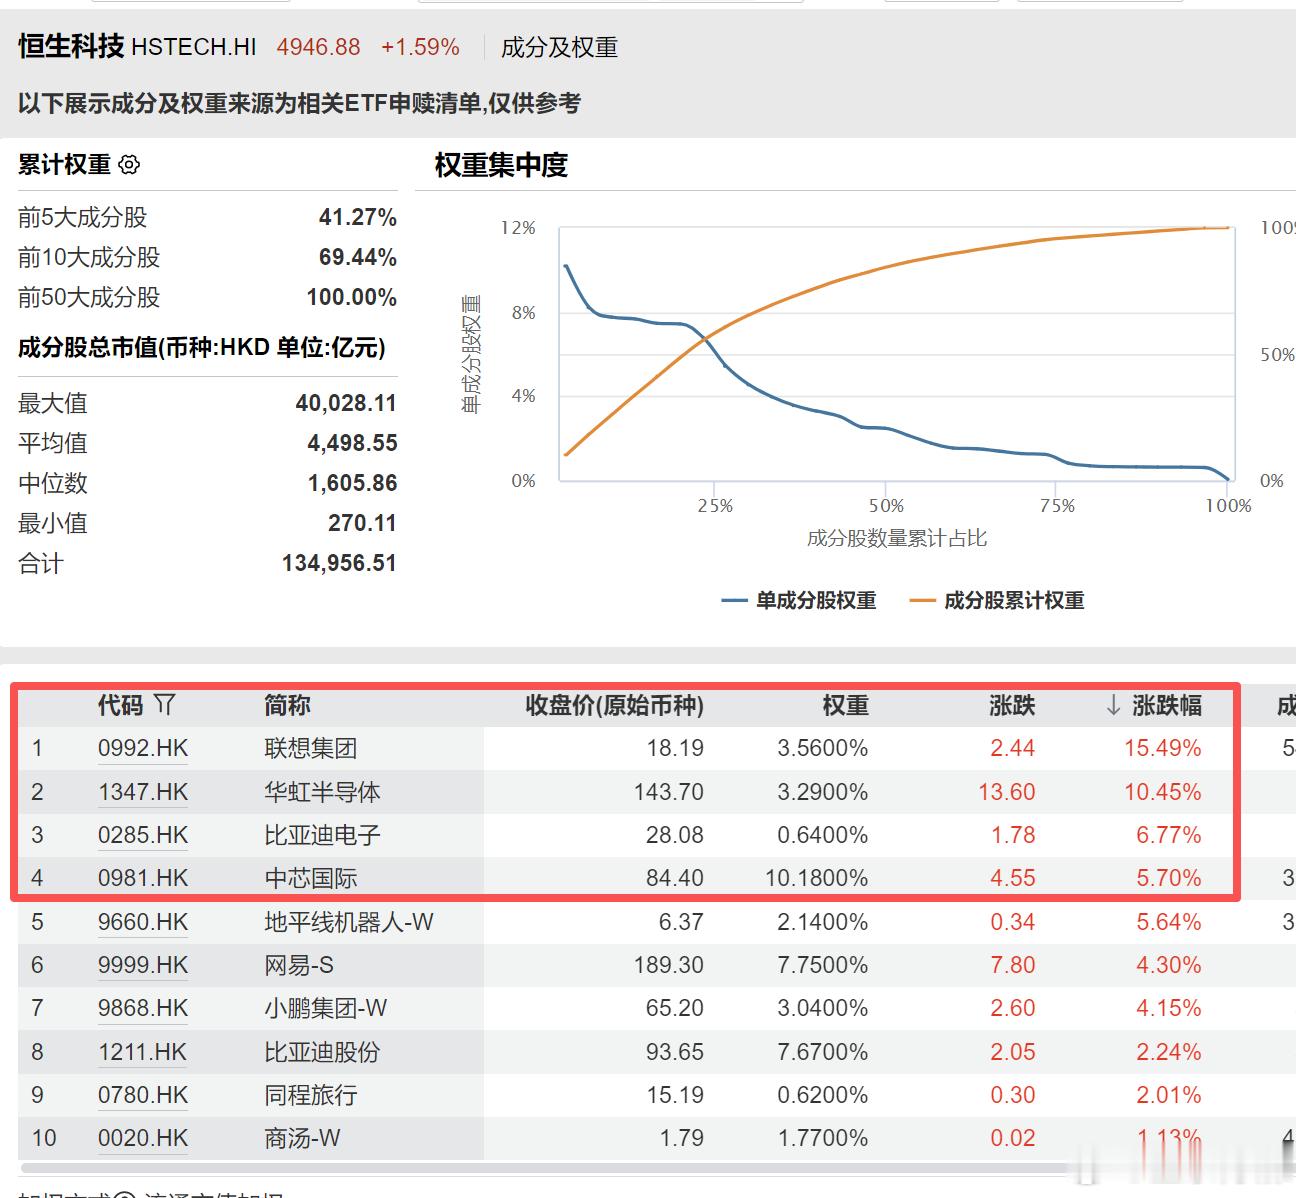Sort by the 权重 column header
Image resolution: width=1296 pixels, height=1198 pixels.
845,705
